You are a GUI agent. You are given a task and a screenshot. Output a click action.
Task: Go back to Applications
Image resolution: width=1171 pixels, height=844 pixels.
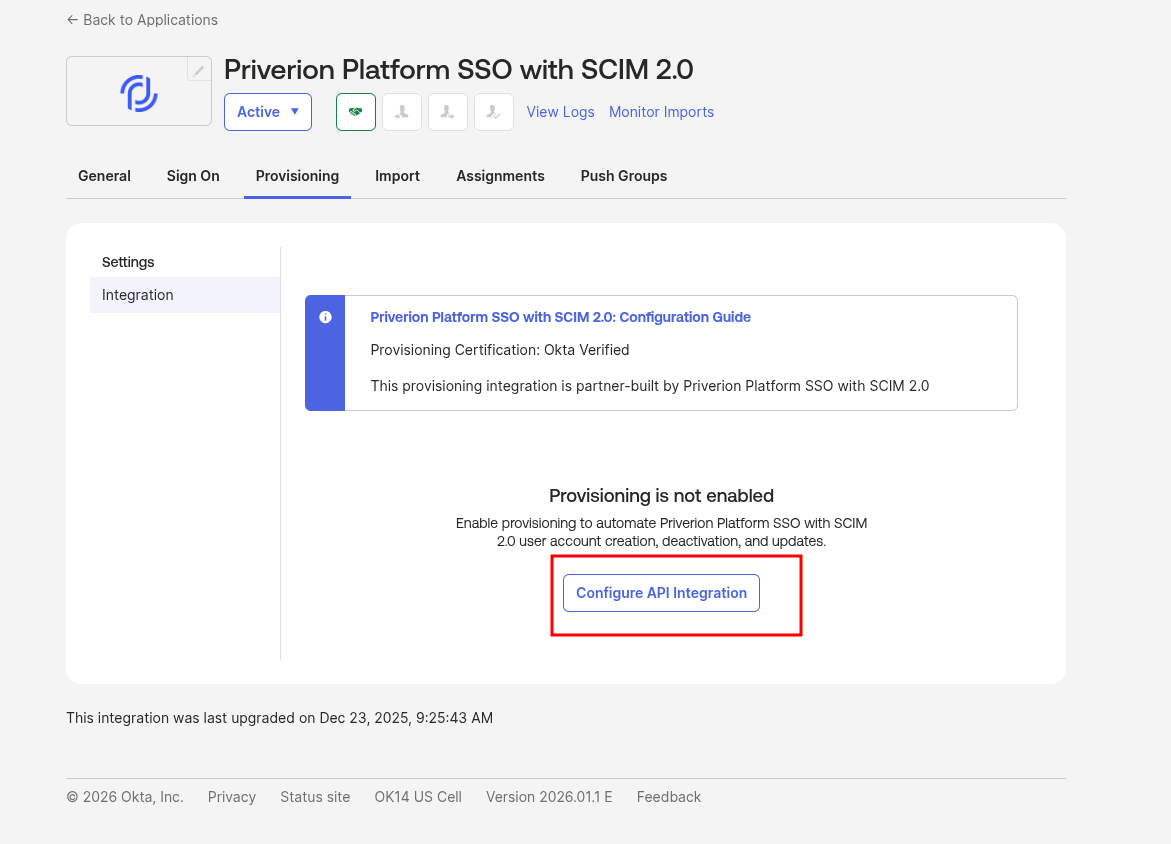click(x=142, y=20)
